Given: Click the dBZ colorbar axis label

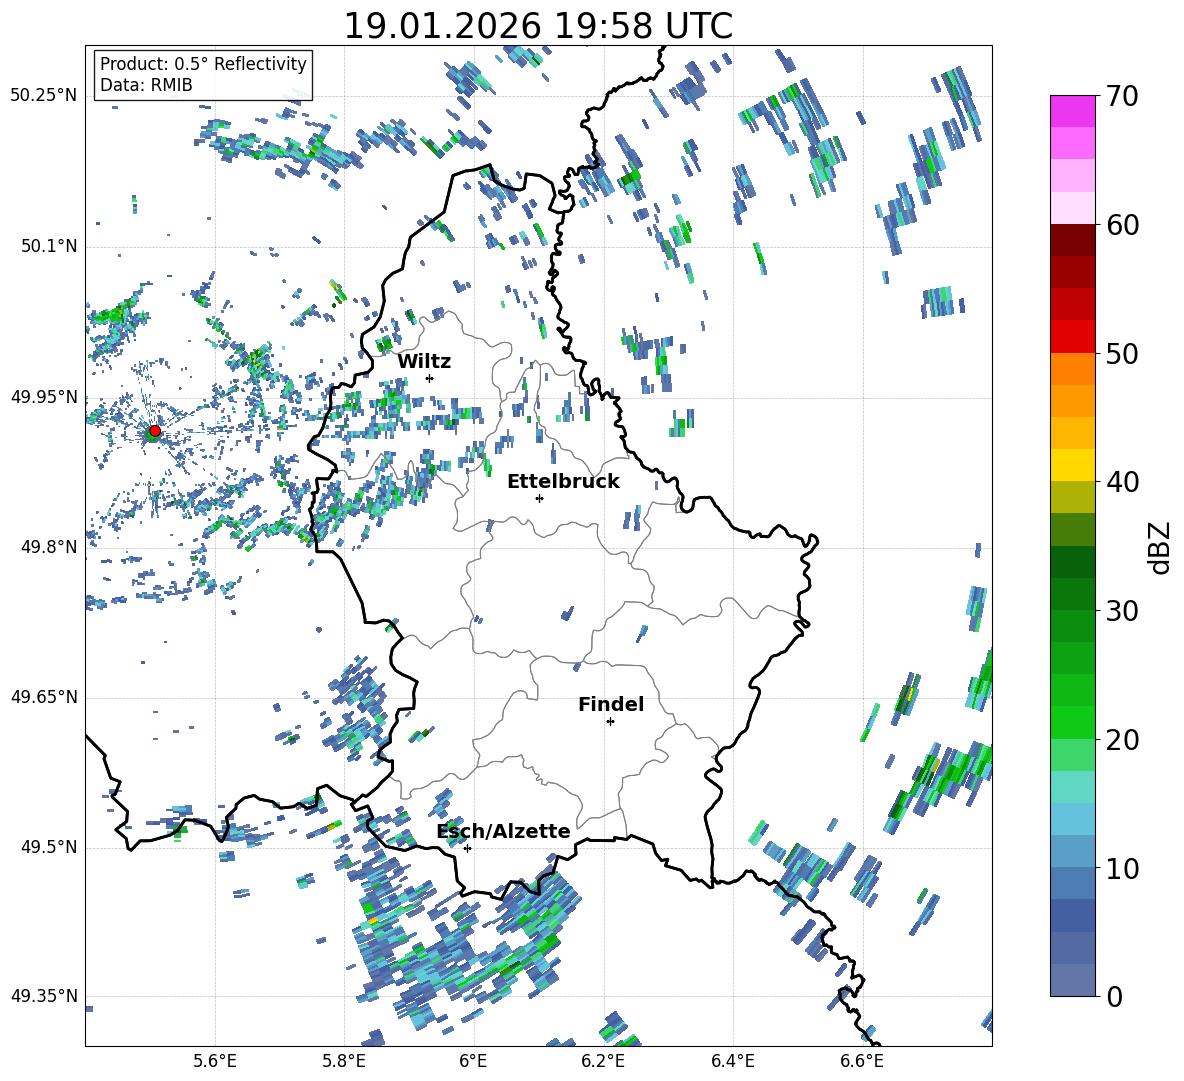Looking at the screenshot, I should click(1161, 547).
